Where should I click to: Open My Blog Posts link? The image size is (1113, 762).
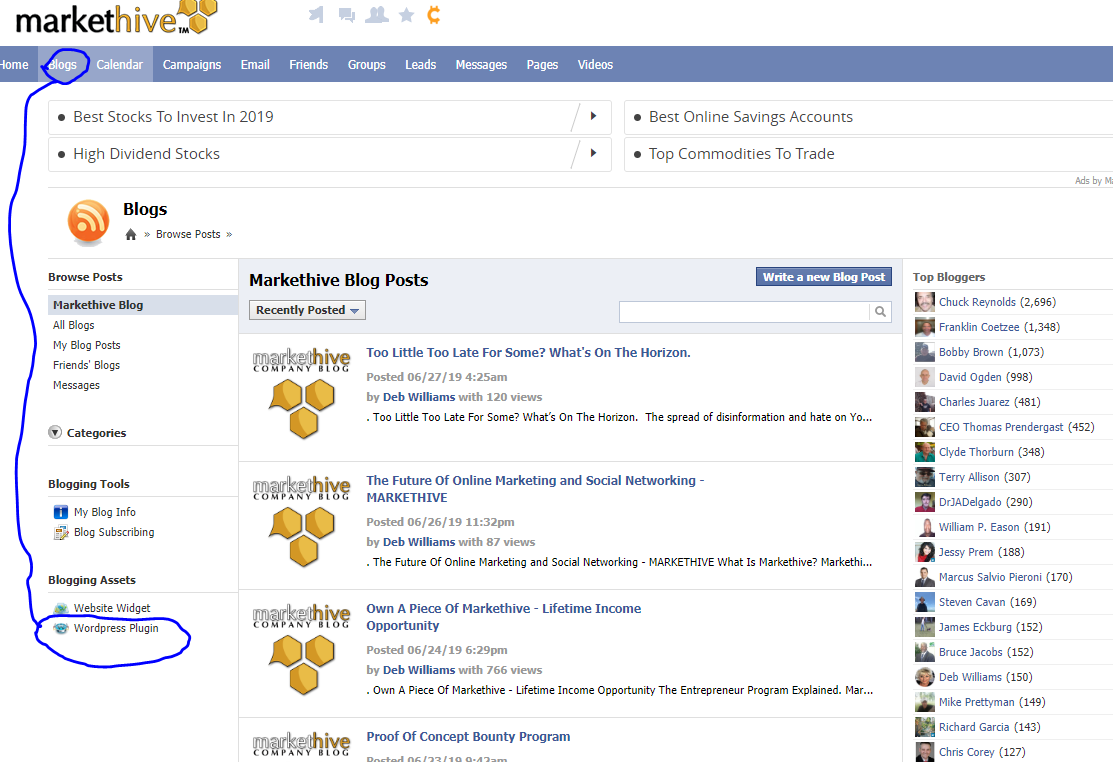pos(87,345)
